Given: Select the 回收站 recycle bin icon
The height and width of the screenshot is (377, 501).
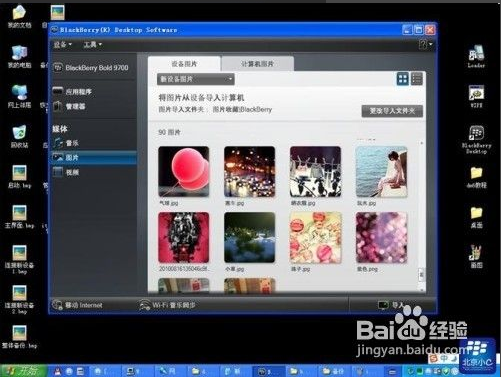Looking at the screenshot, I should [19, 136].
